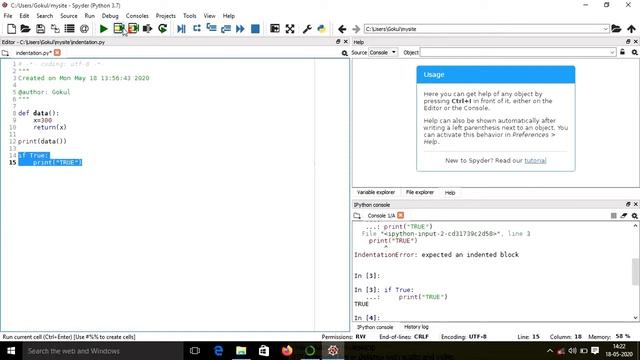Stop debugging with the blue square
Image resolution: width=640 pixels, height=360 pixels.
pos(255,29)
